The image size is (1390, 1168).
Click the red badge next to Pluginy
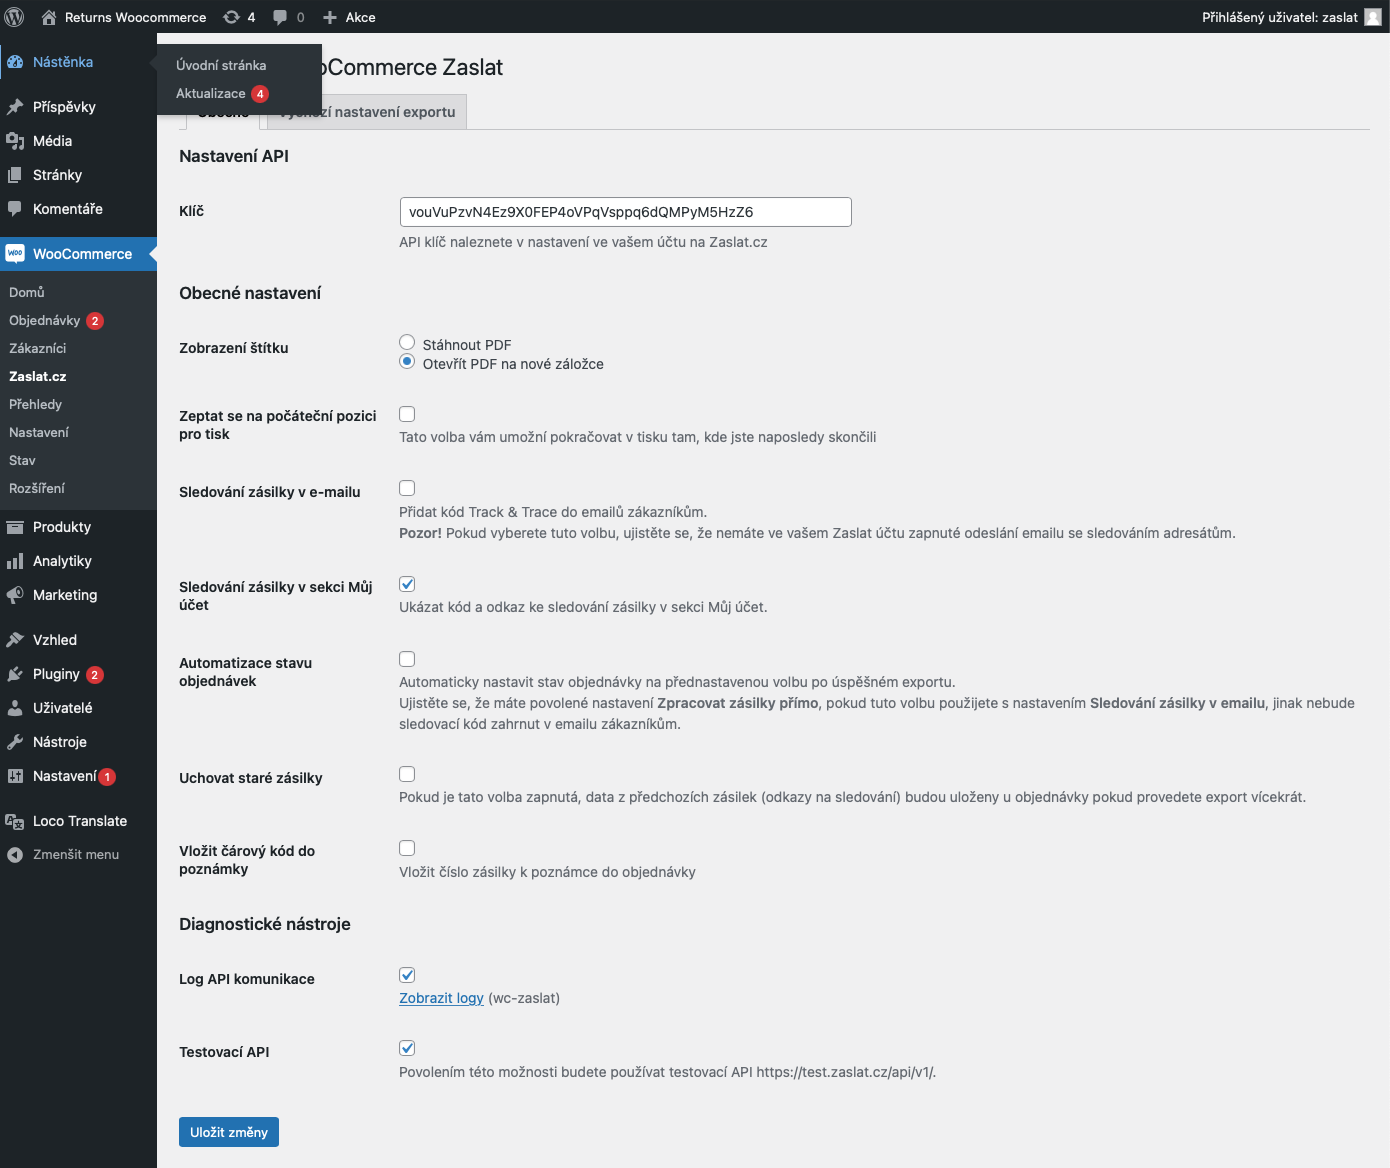94,675
